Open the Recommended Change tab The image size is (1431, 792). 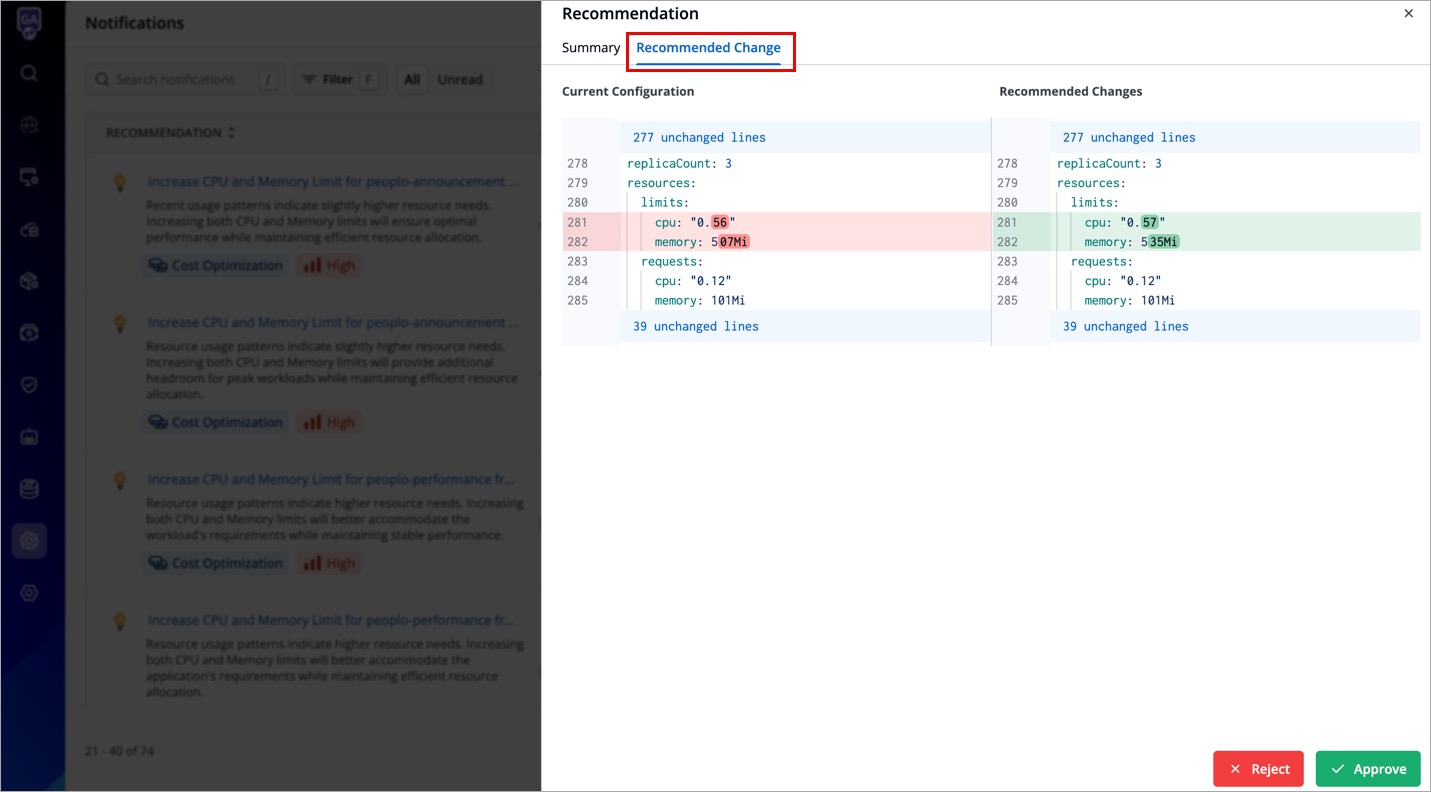(708, 48)
